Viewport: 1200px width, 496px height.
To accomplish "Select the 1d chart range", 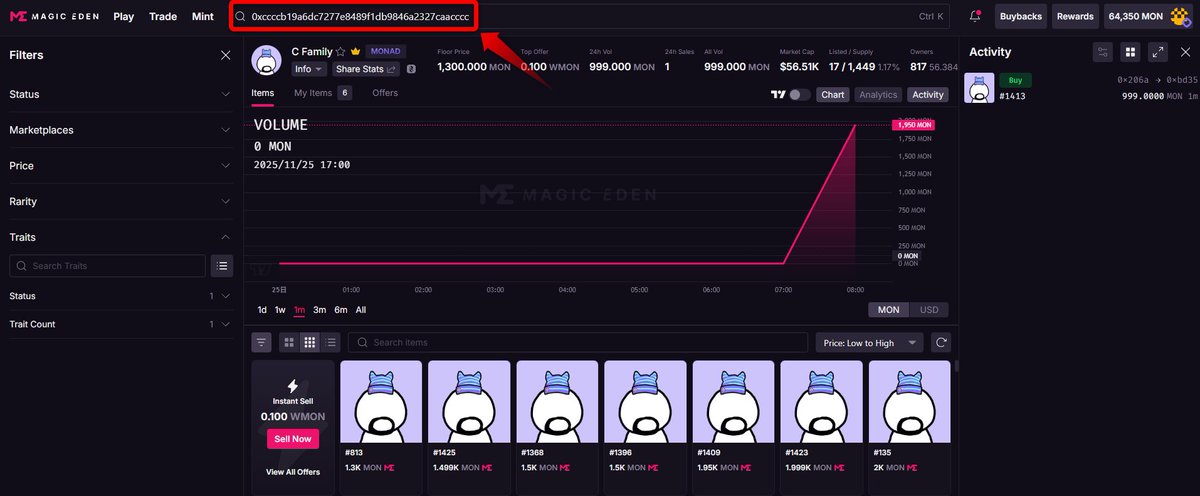I will 262,310.
